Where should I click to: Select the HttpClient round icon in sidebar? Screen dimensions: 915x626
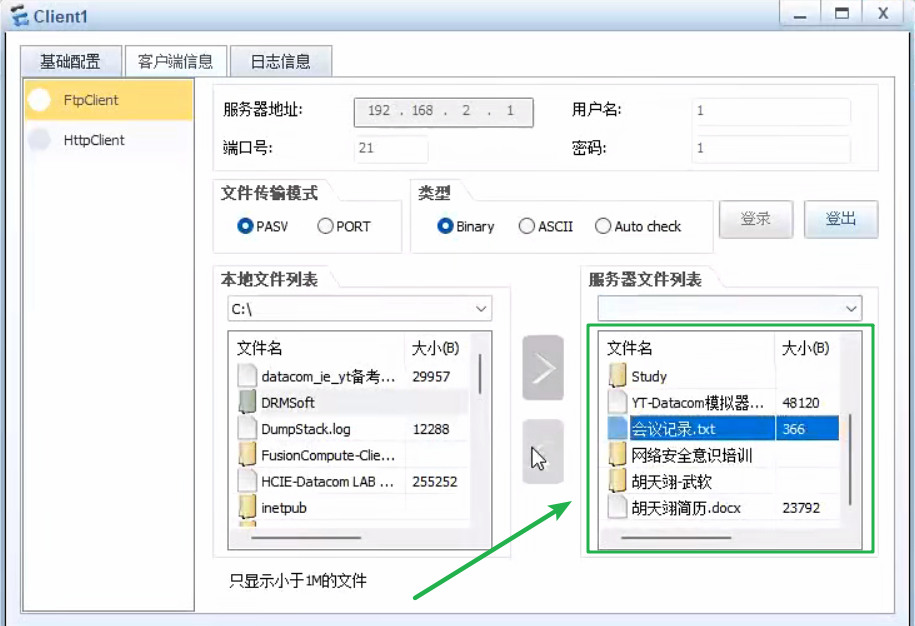pyautogui.click(x=40, y=139)
